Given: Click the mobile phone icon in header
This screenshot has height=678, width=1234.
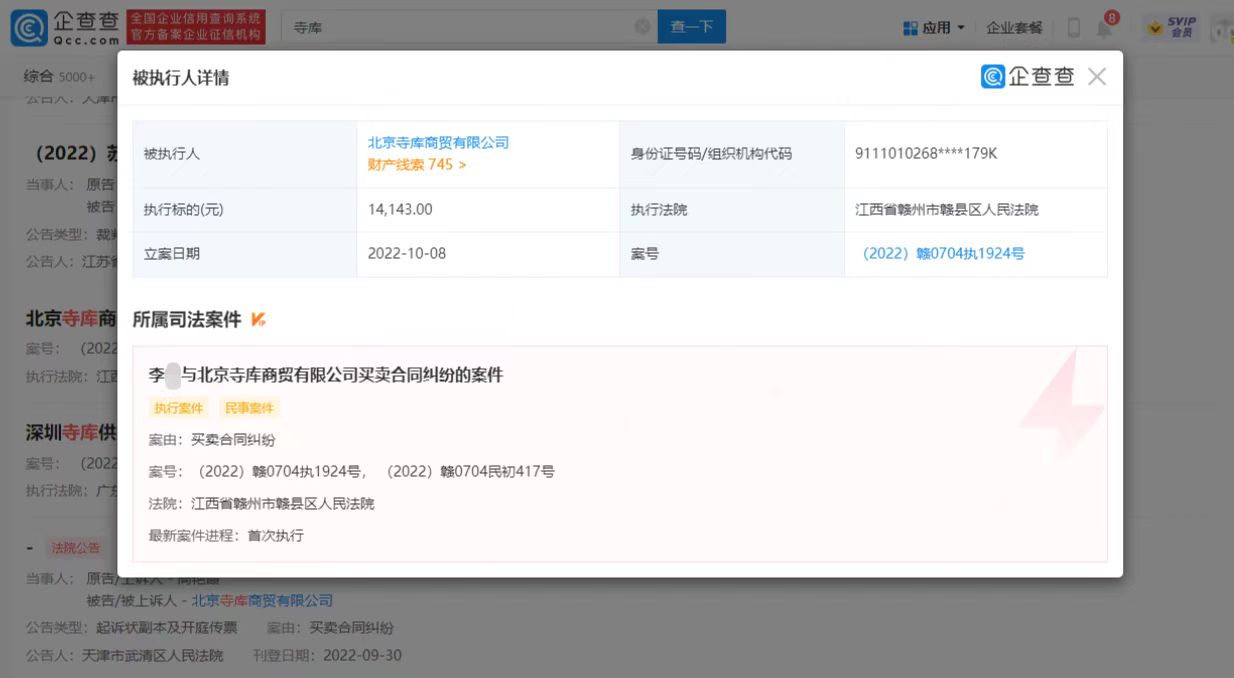Looking at the screenshot, I should 1074,28.
